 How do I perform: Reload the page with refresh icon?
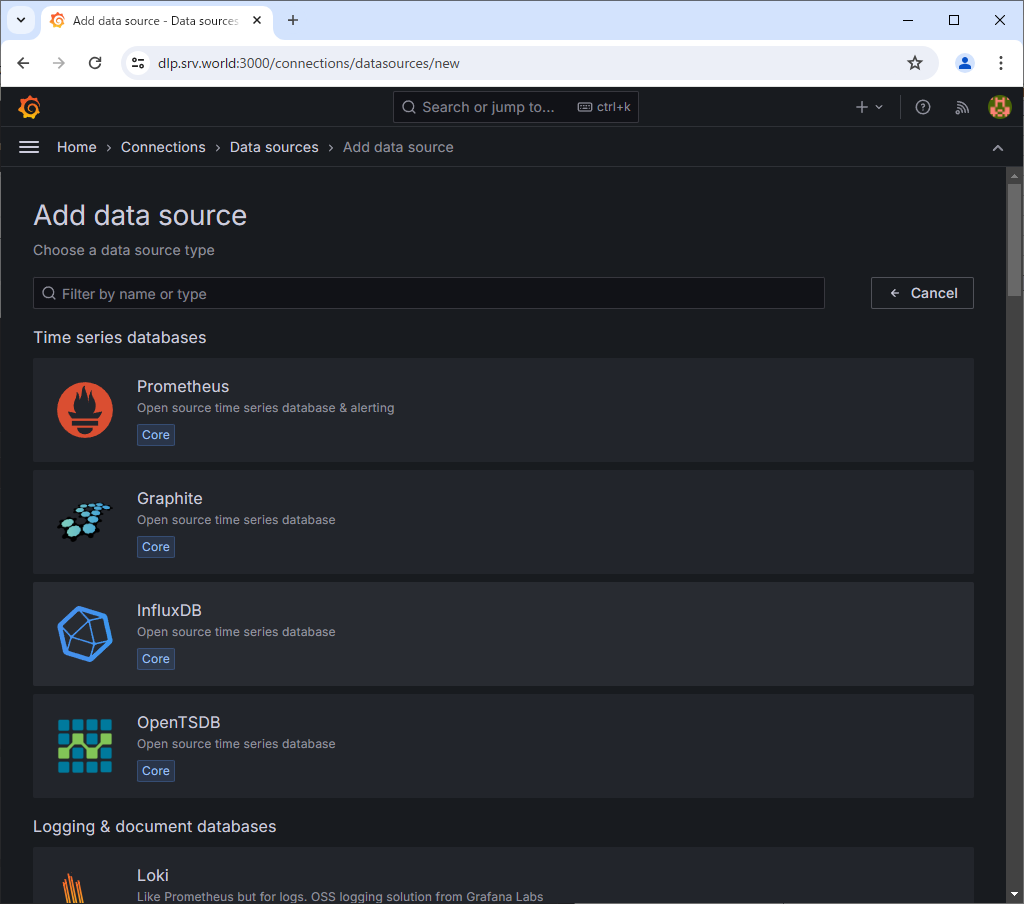point(95,63)
